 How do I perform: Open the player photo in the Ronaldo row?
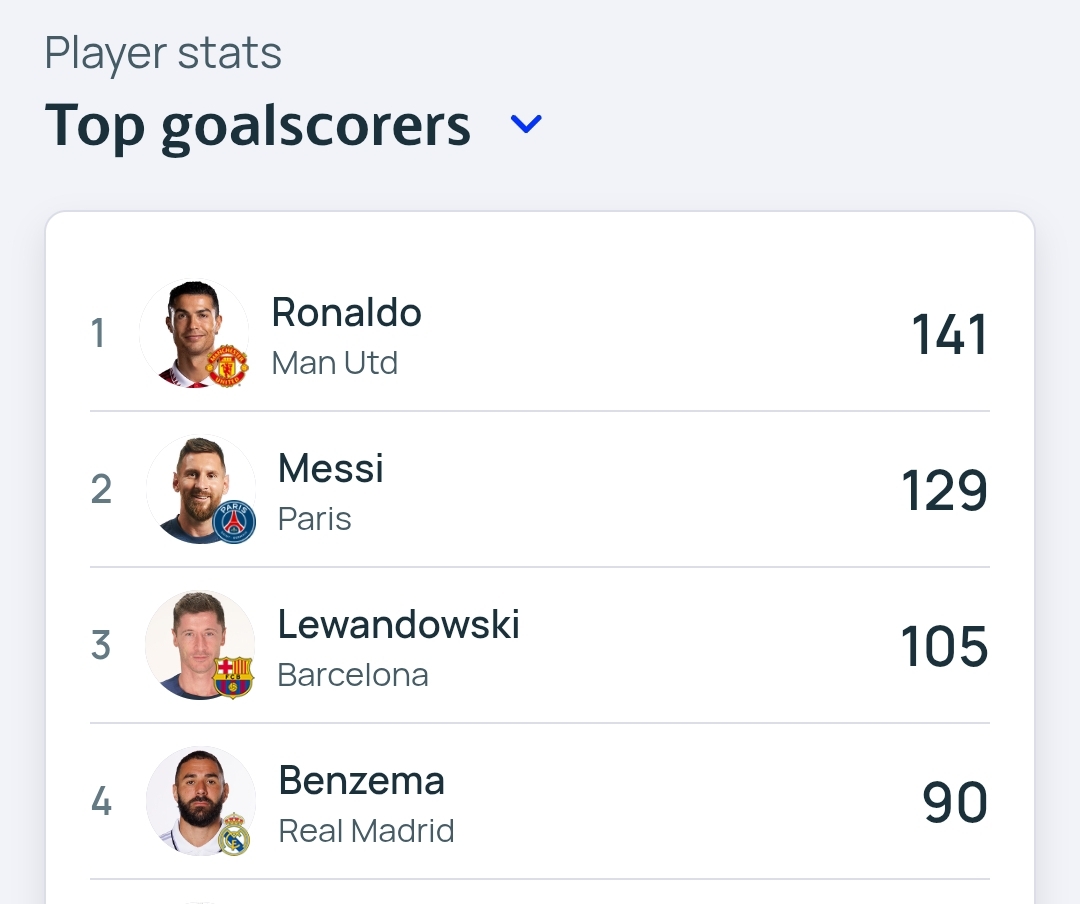(x=190, y=330)
